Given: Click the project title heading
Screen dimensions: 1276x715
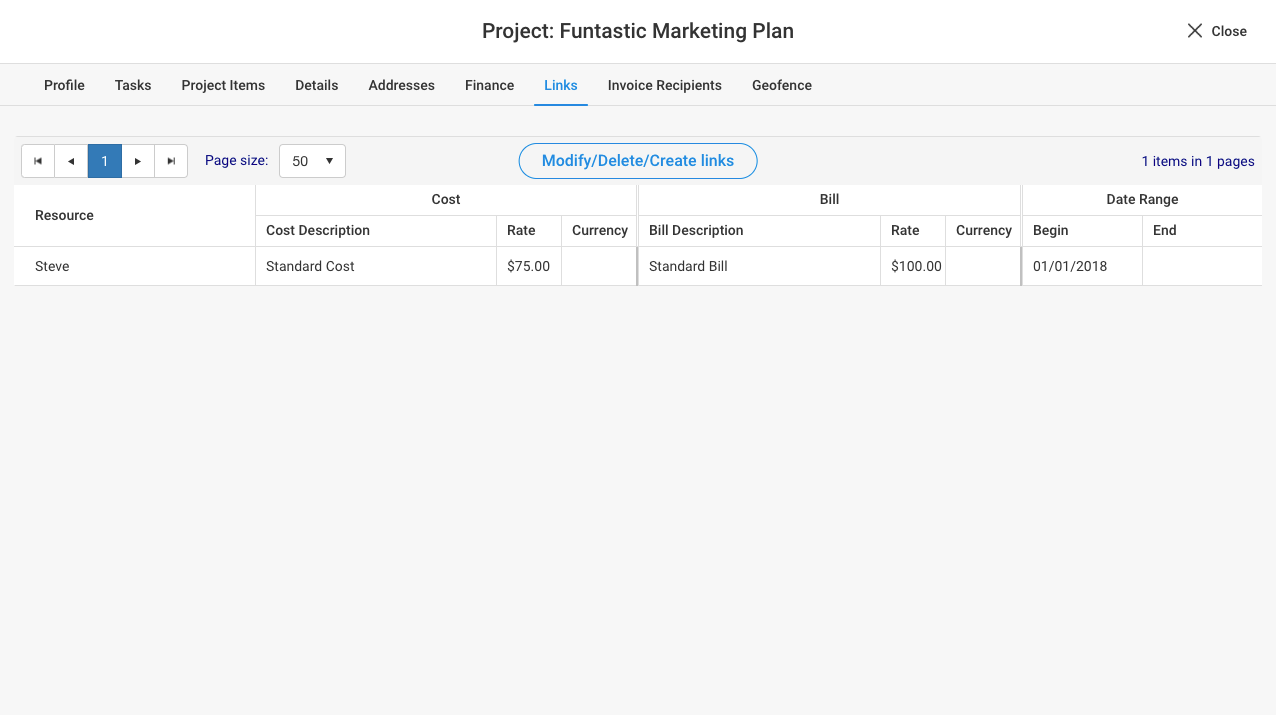Looking at the screenshot, I should click(638, 31).
